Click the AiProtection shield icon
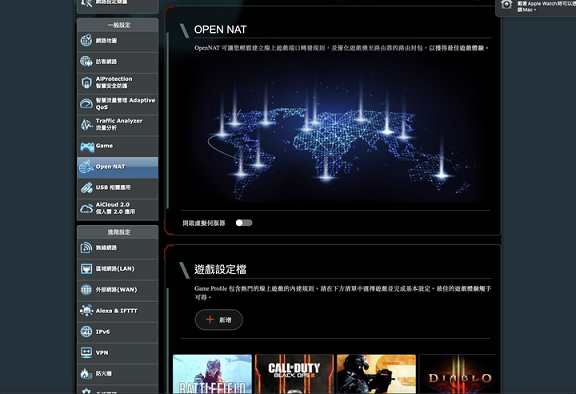 (x=86, y=83)
